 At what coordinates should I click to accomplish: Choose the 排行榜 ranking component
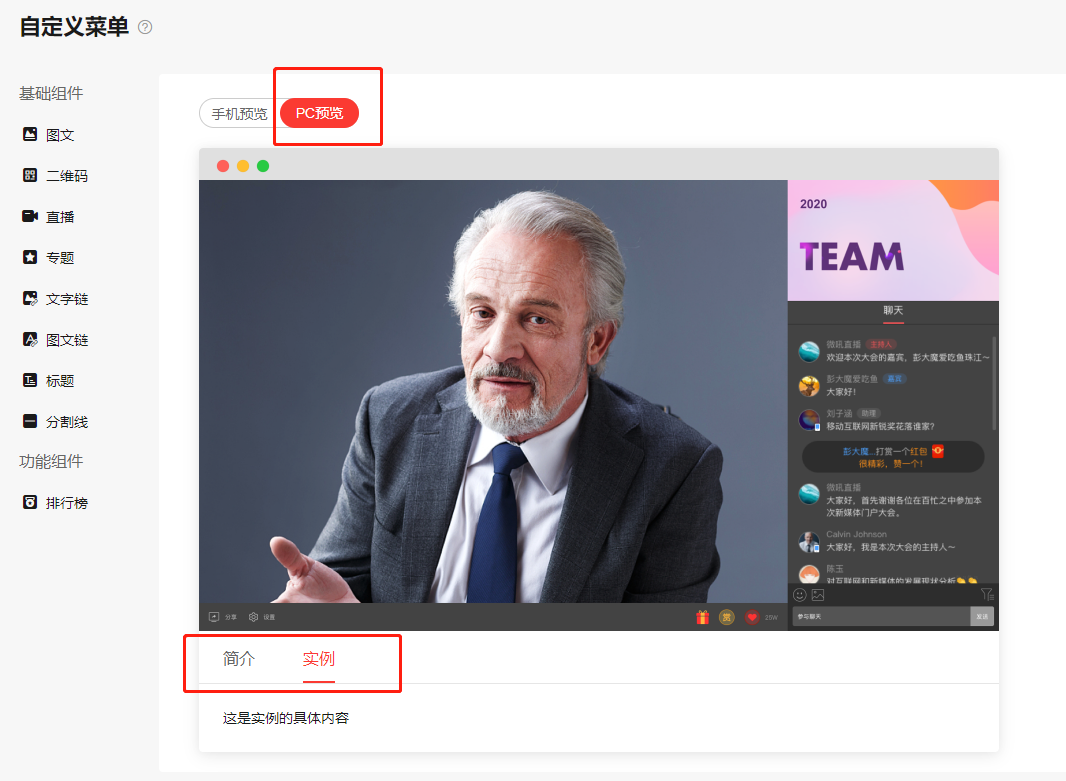(55, 502)
